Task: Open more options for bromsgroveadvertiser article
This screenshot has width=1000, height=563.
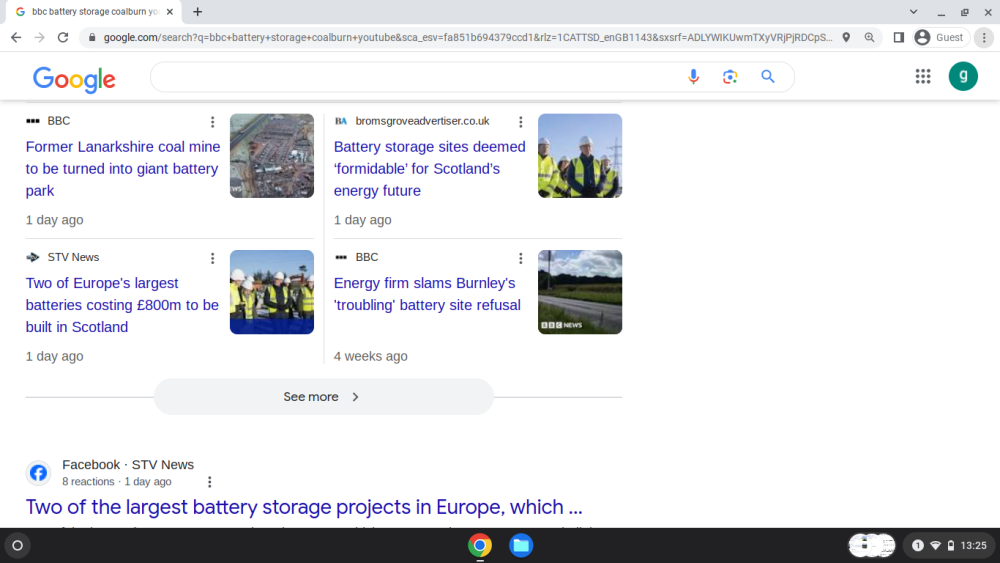Action: (x=520, y=122)
